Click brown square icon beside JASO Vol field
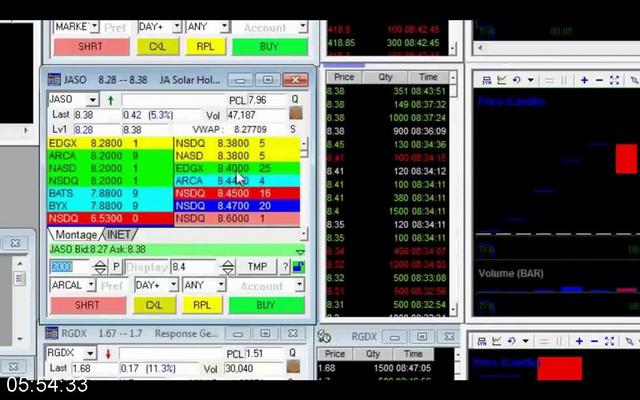 [x=295, y=113]
